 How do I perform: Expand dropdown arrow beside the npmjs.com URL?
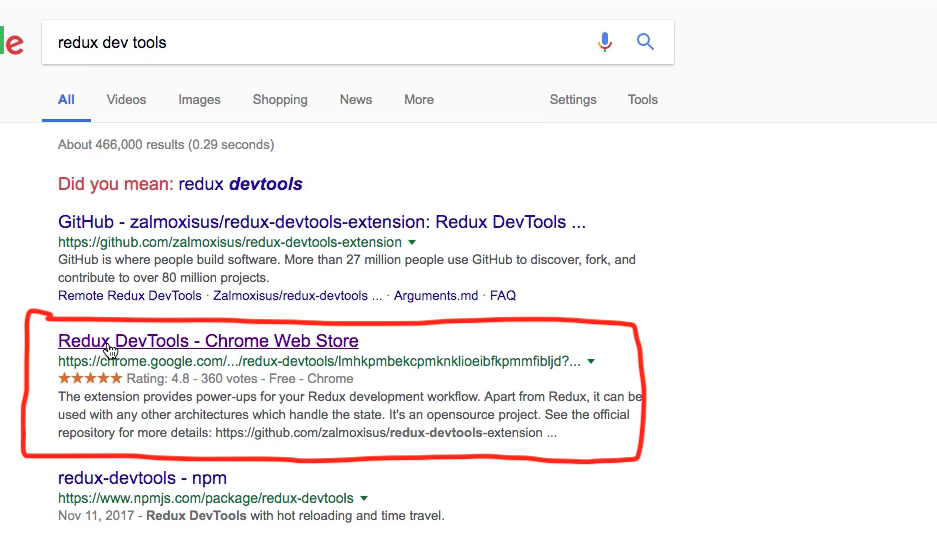pos(364,499)
